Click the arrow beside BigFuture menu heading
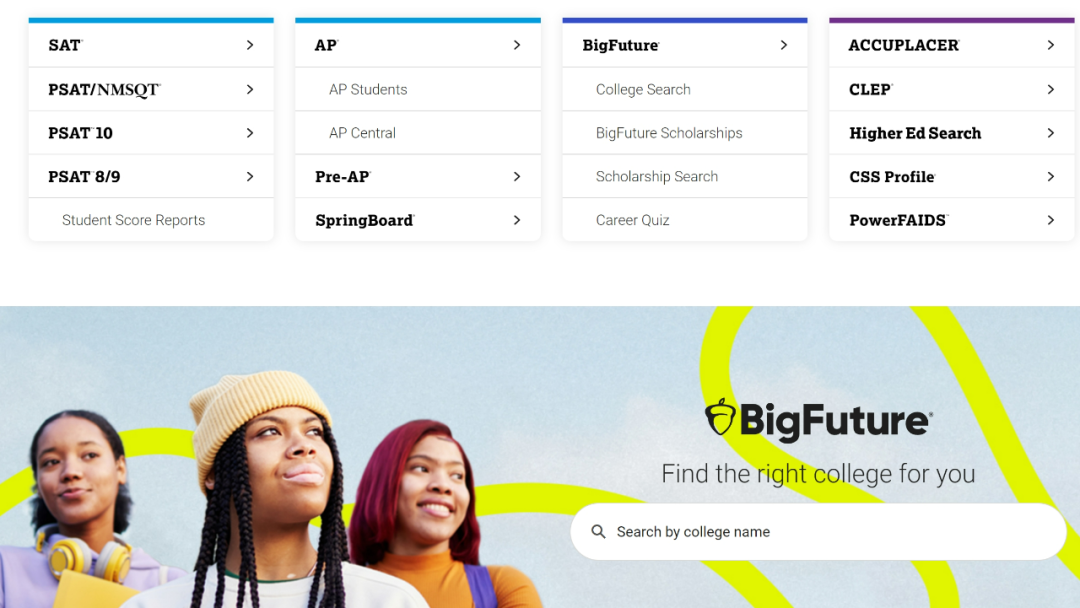This screenshot has height=608, width=1080. pos(784,45)
